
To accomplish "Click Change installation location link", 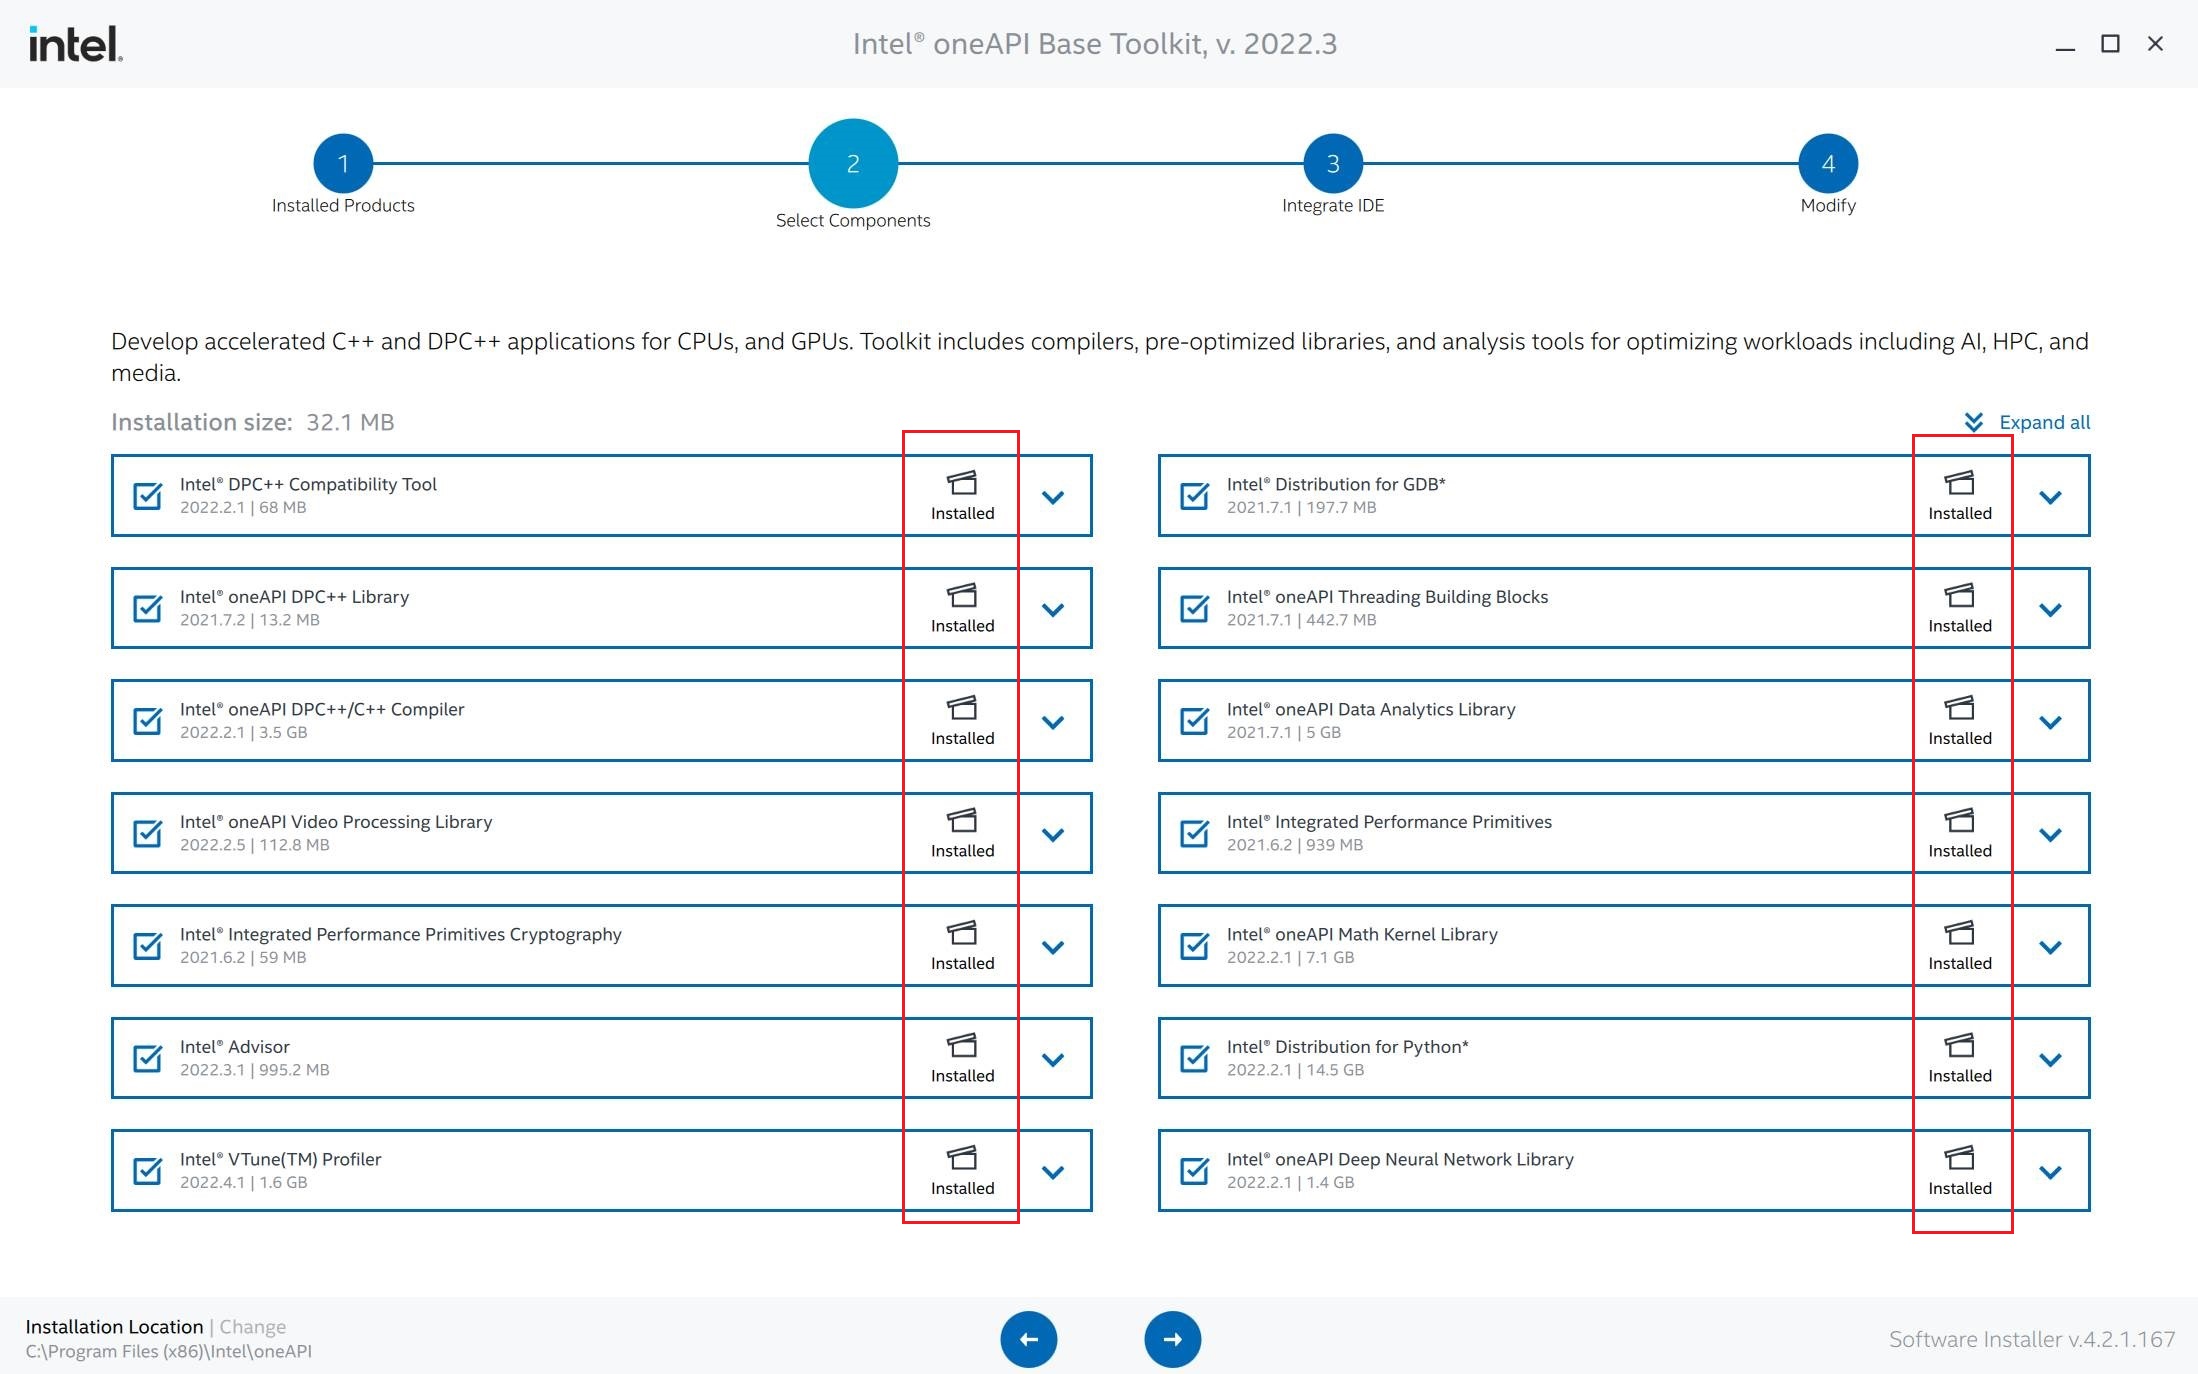I will click(252, 1326).
